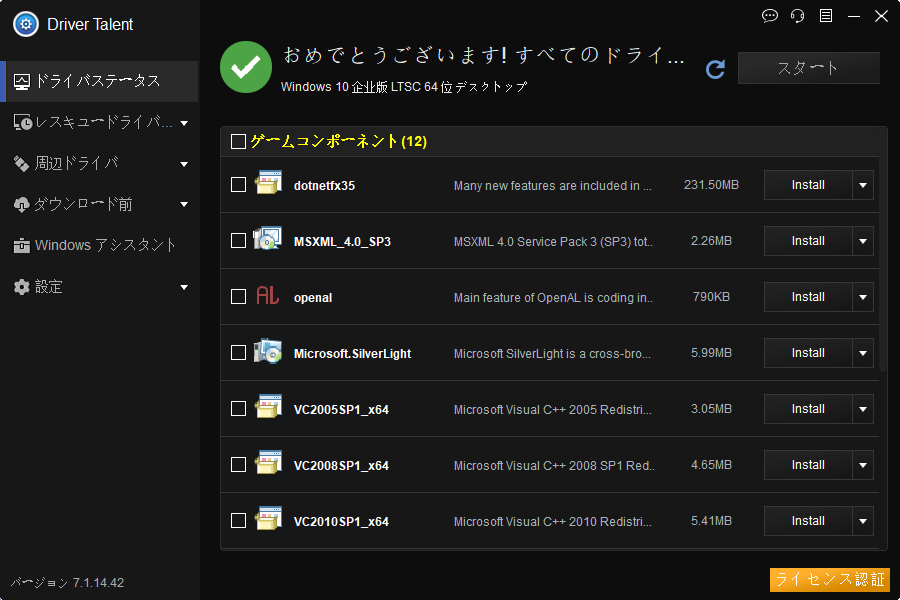Minimize the Driver Talent window
The width and height of the screenshot is (900, 600).
pos(854,16)
